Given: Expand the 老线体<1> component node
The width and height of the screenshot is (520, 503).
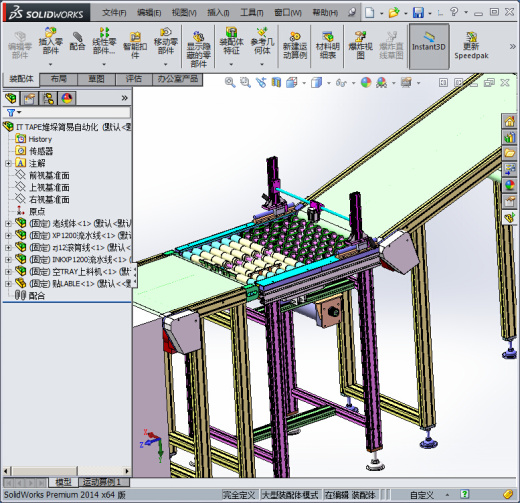Looking at the screenshot, I should tap(8, 224).
